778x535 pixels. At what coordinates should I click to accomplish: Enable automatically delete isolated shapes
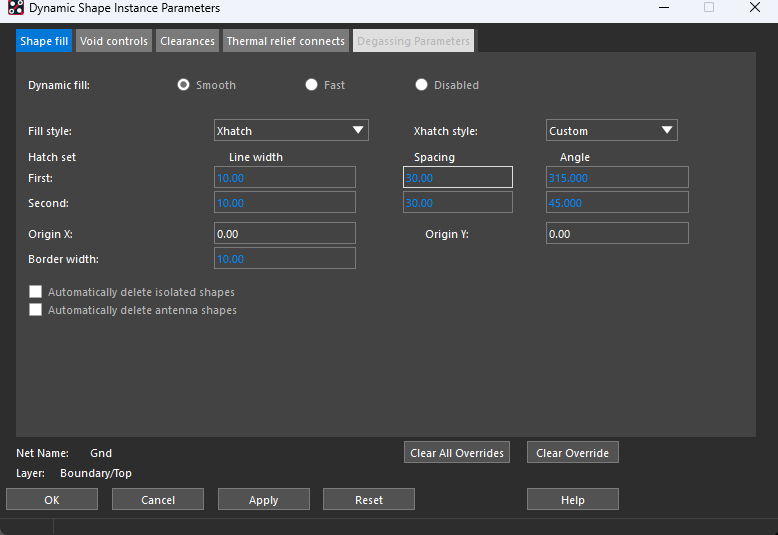(x=36, y=292)
